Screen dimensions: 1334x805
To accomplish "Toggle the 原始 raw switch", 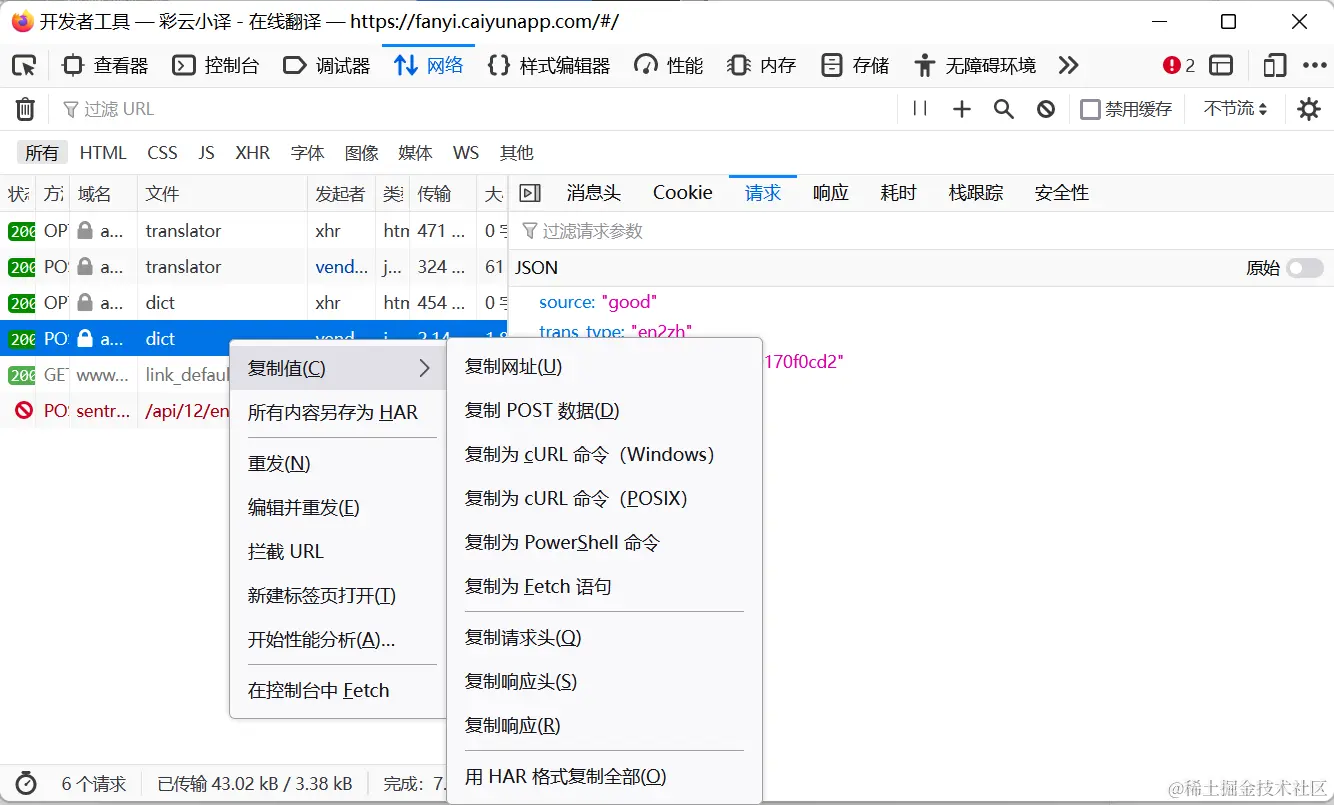I will (1304, 268).
